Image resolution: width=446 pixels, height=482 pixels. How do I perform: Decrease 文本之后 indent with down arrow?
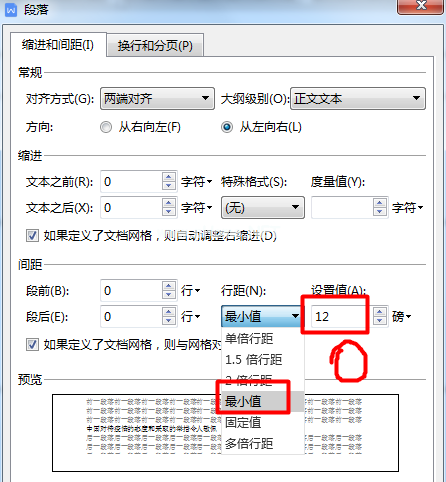click(x=169, y=212)
